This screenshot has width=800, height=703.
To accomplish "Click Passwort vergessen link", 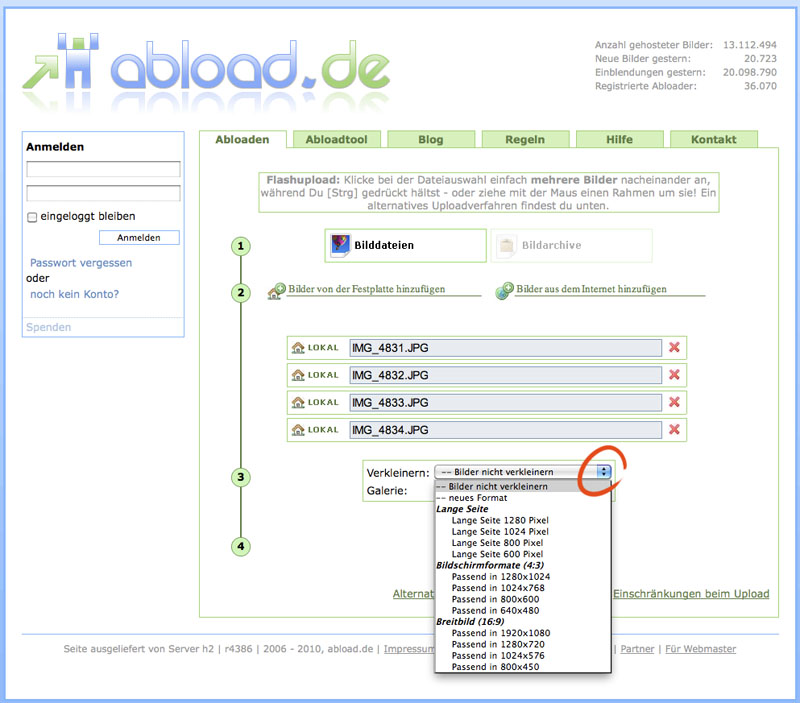I will [x=81, y=263].
